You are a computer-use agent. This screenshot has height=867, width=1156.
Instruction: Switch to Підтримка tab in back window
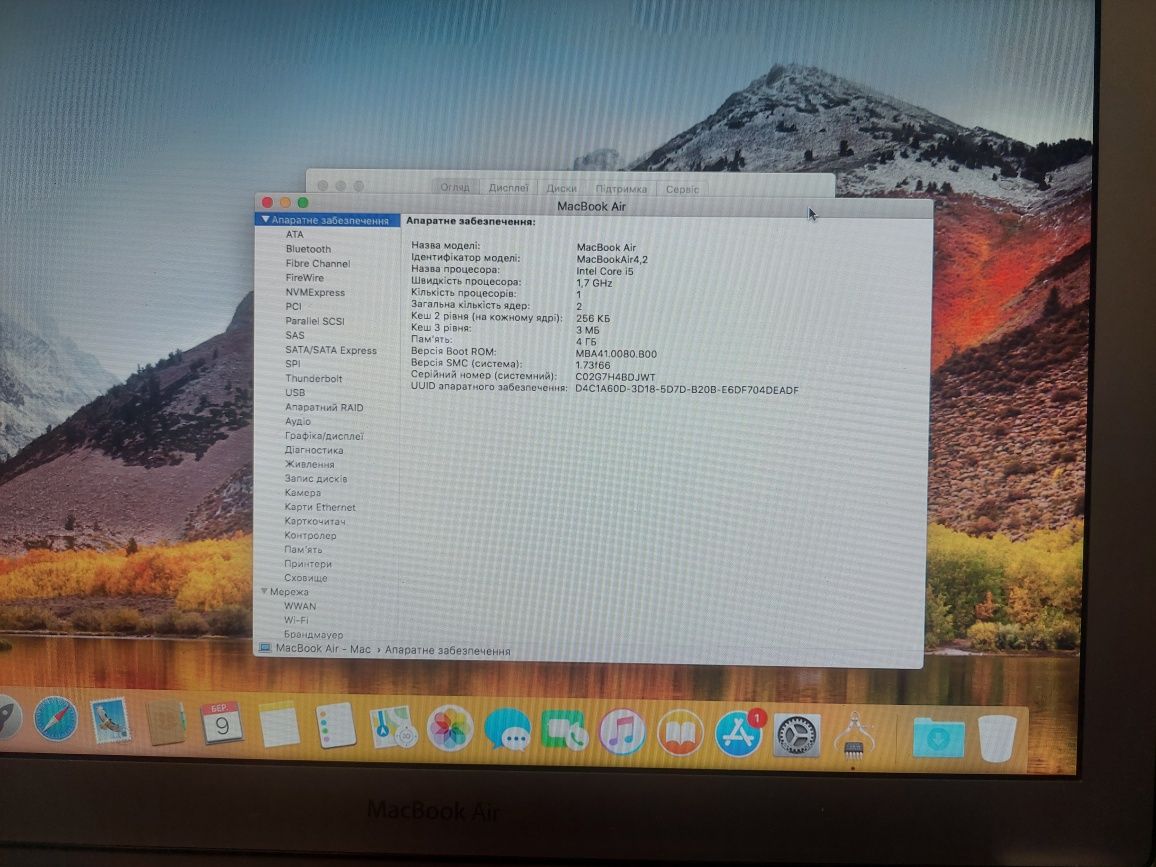[x=621, y=189]
